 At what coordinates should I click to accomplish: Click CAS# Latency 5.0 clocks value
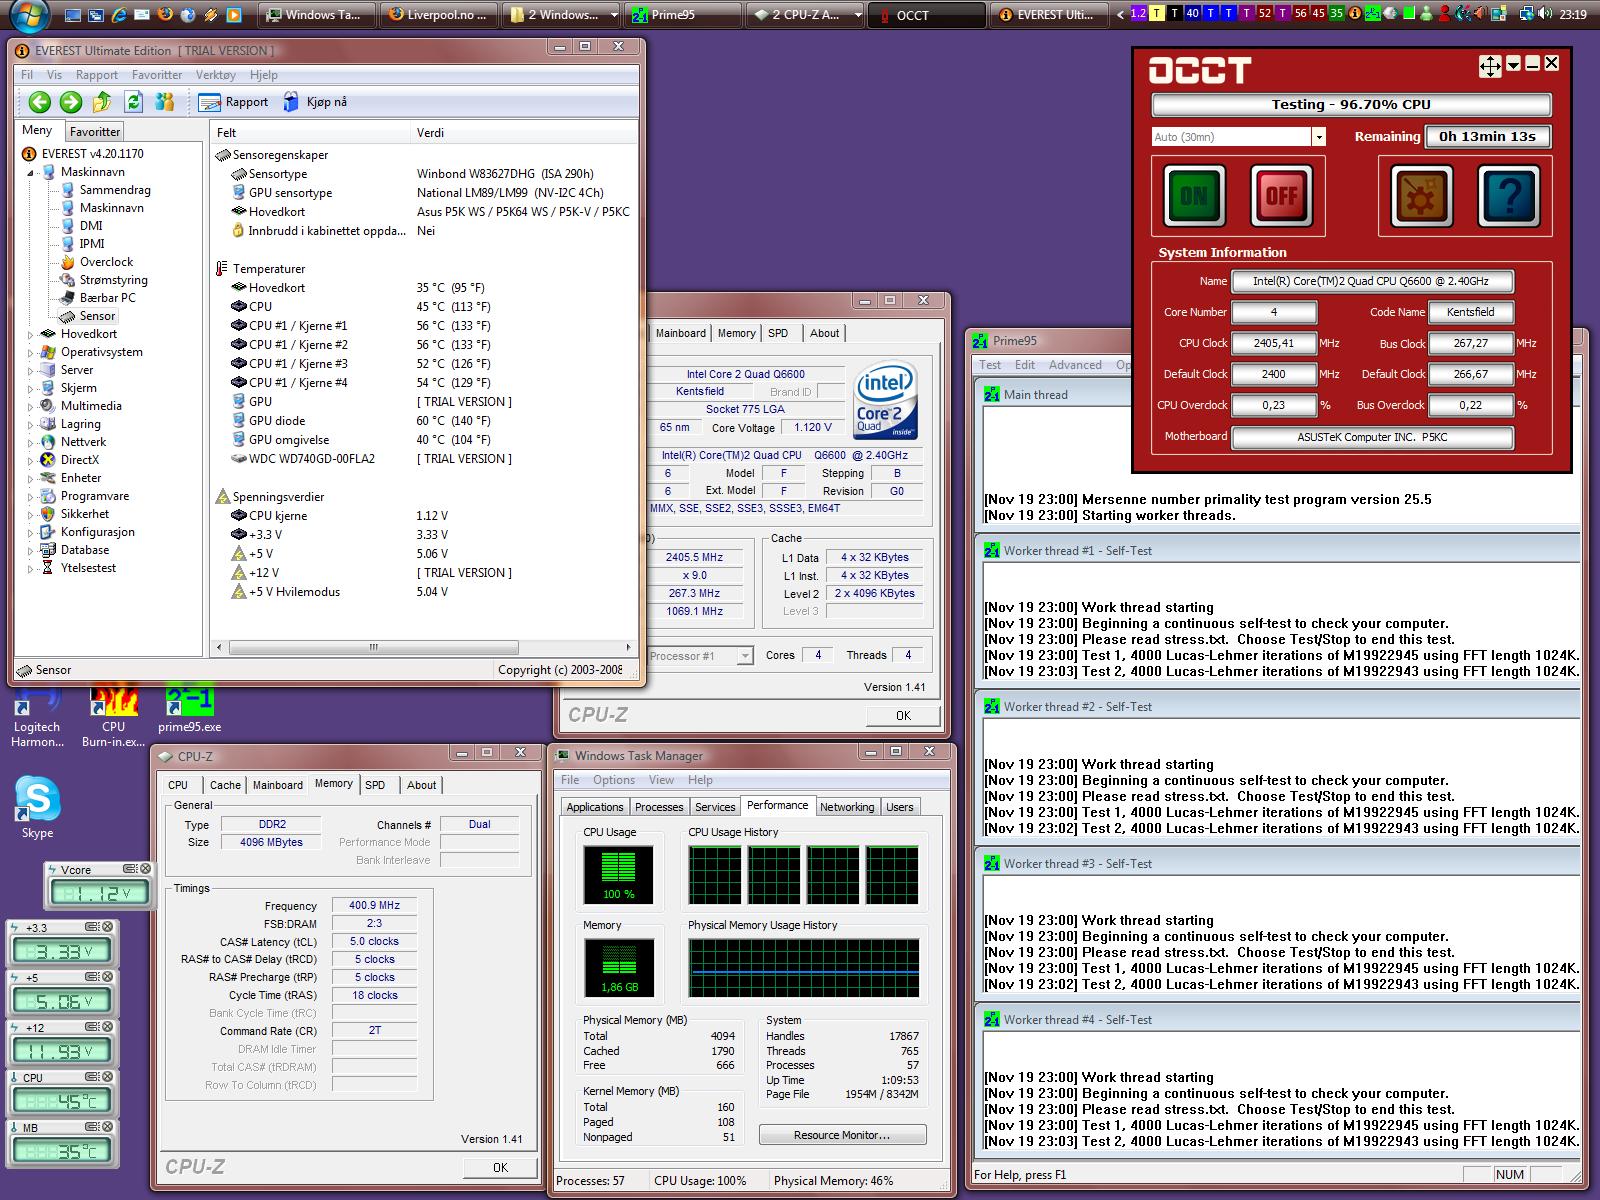(x=374, y=942)
